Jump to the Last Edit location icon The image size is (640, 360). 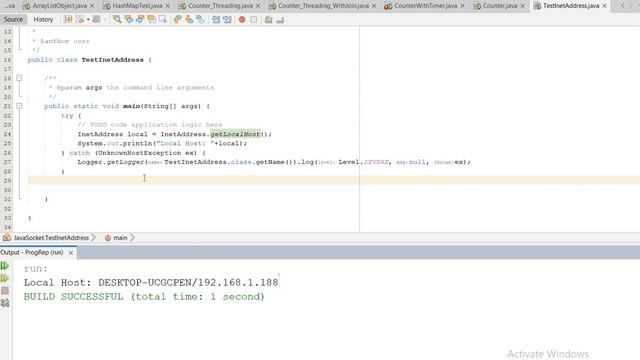click(68, 20)
